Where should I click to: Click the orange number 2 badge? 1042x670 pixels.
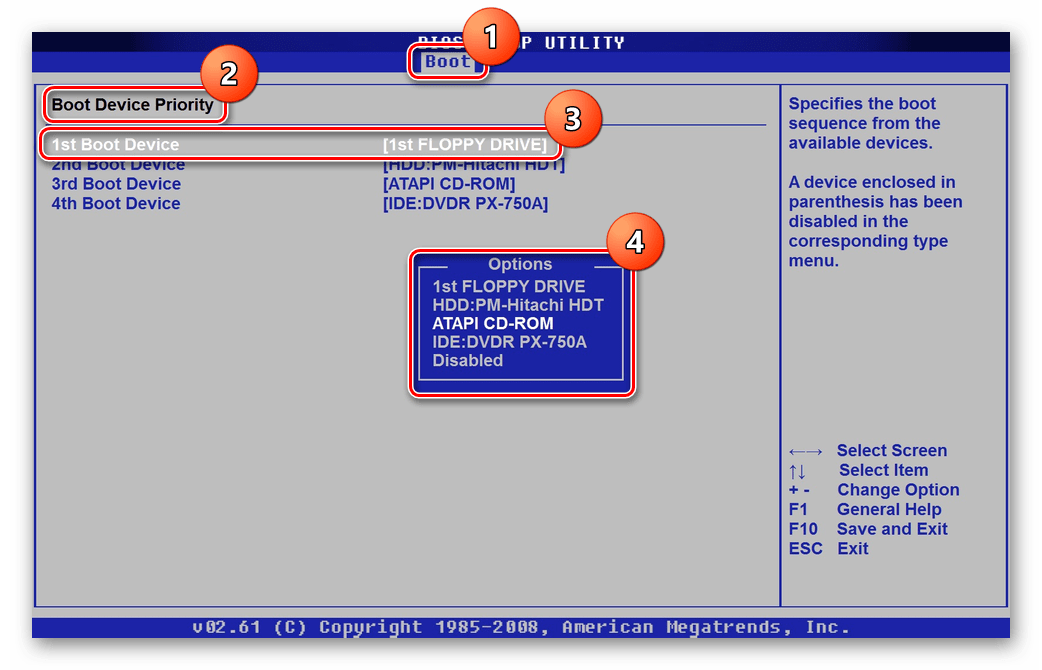coord(229,75)
